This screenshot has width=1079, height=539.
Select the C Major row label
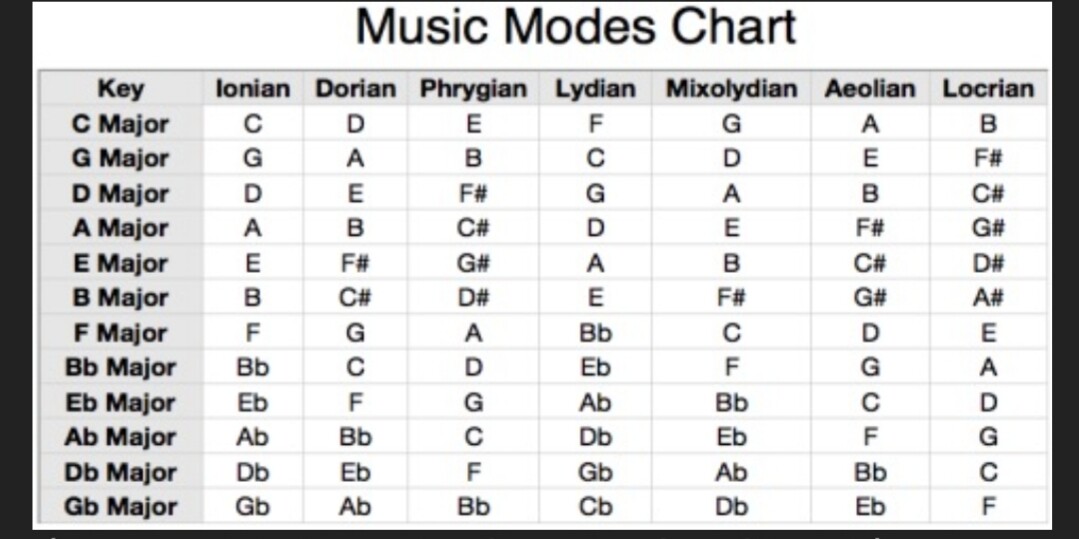pyautogui.click(x=120, y=124)
